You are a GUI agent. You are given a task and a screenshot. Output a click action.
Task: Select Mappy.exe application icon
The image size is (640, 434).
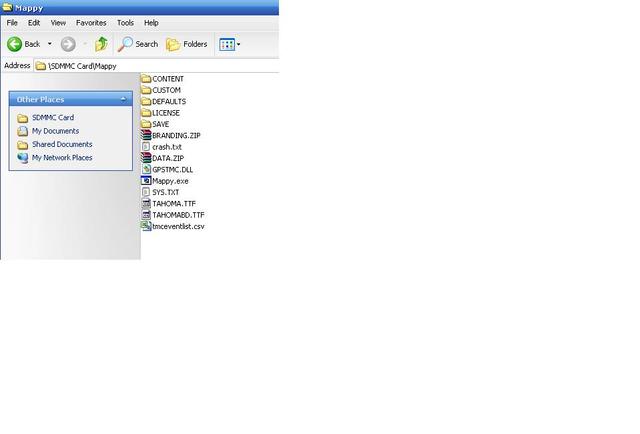(x=146, y=180)
